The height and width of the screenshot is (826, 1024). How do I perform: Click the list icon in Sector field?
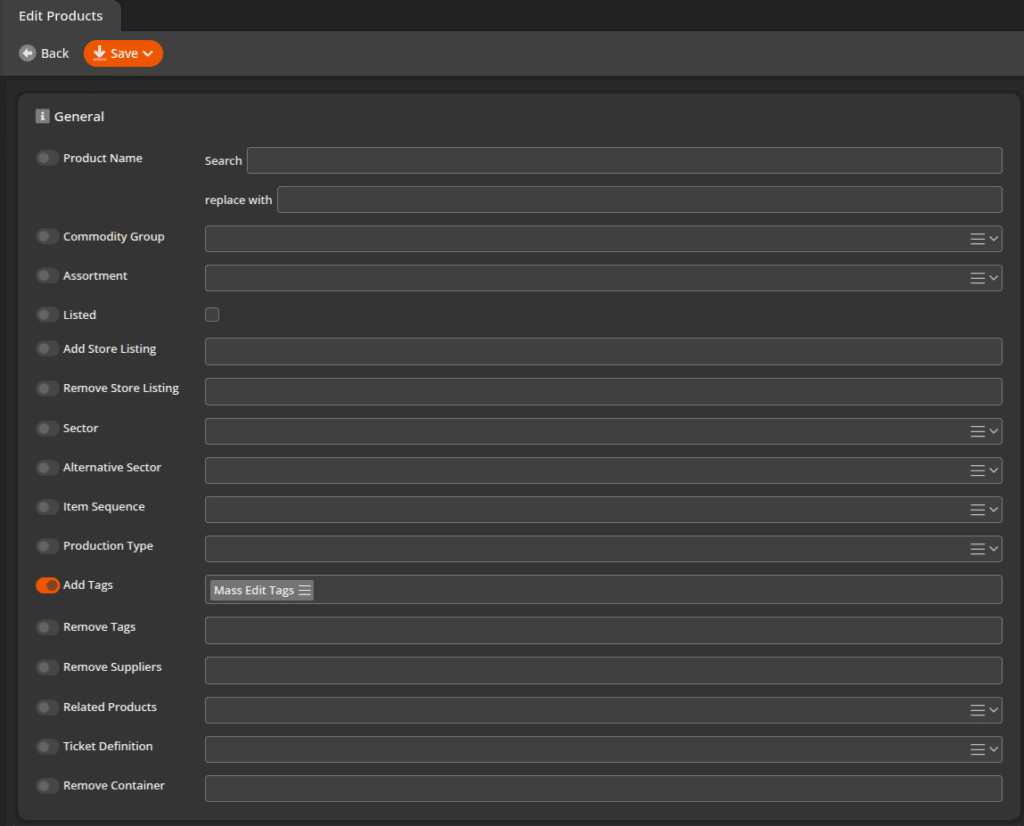pyautogui.click(x=977, y=431)
